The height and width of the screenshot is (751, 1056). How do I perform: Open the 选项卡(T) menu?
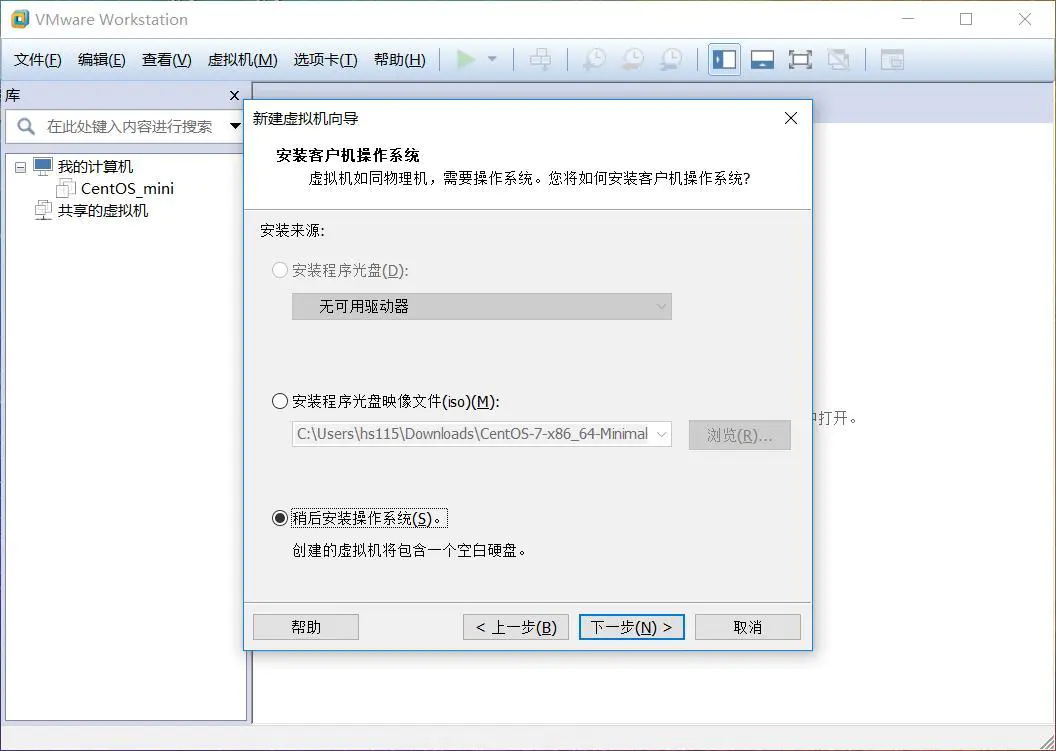click(325, 60)
